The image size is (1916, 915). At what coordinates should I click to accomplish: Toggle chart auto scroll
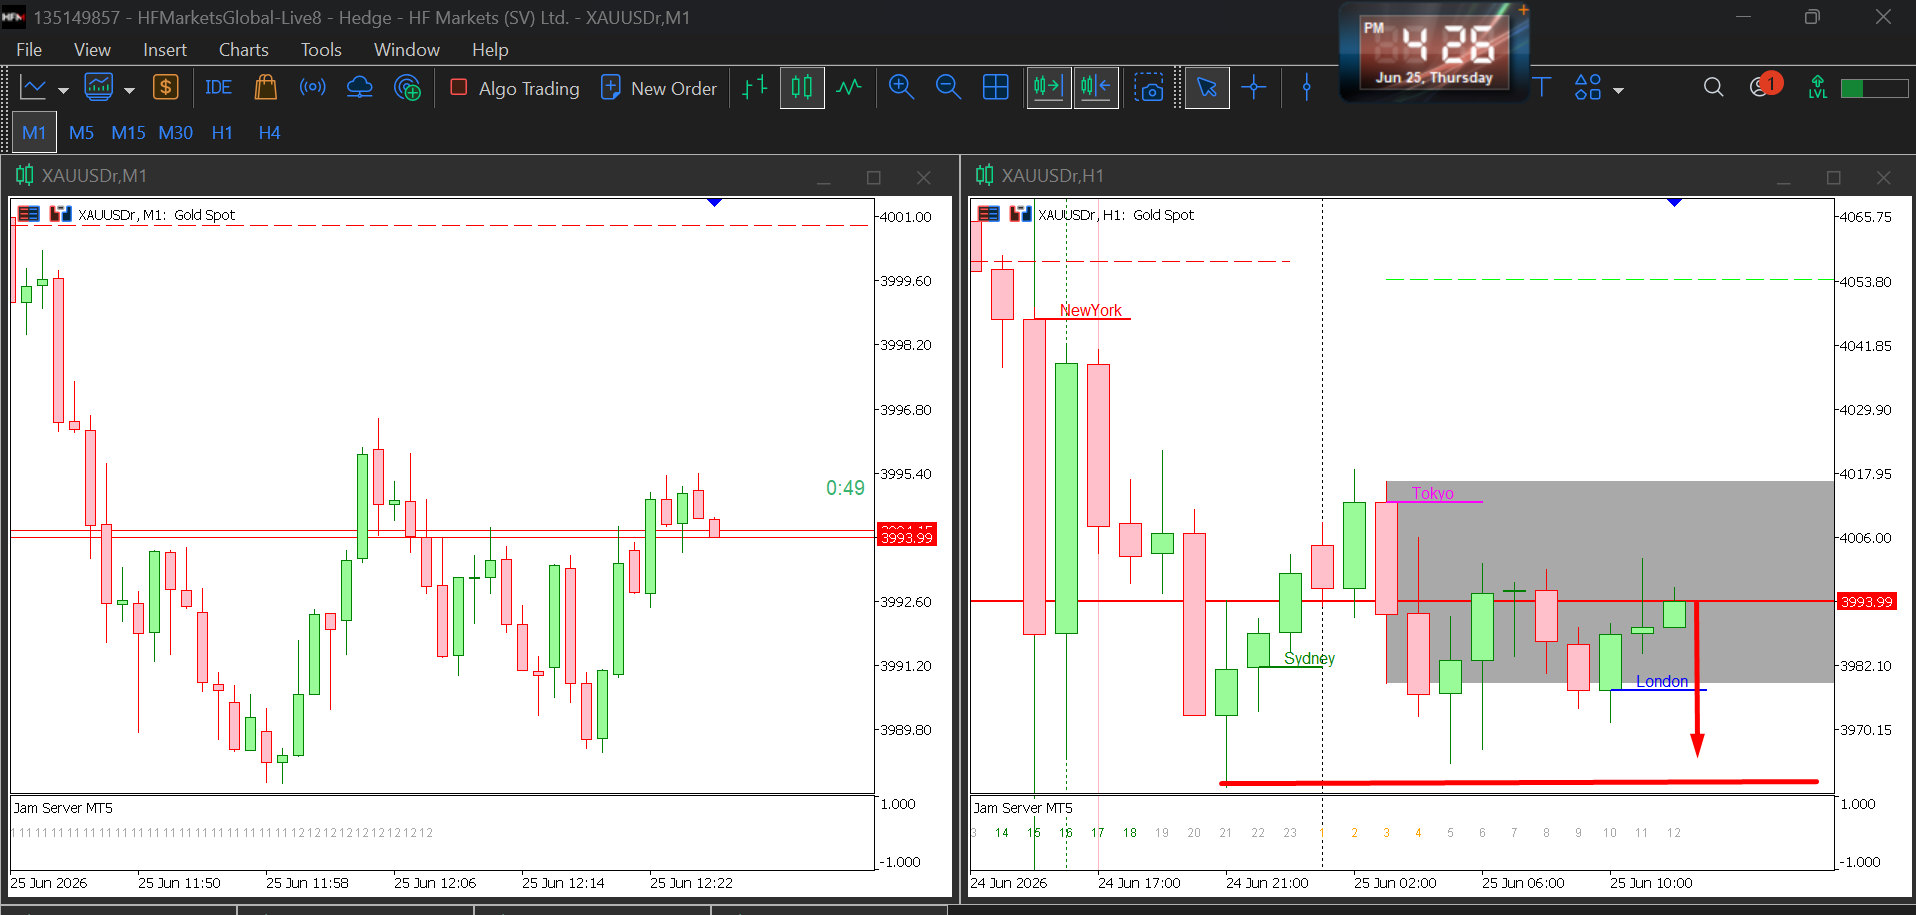coord(1049,88)
